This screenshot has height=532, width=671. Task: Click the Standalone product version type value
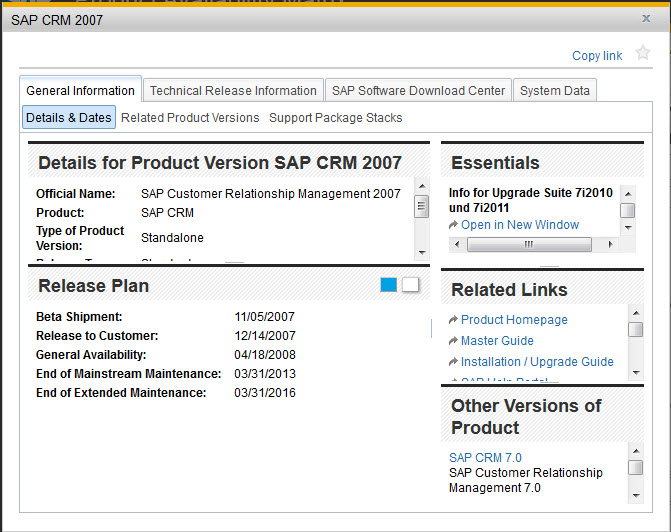(172, 238)
